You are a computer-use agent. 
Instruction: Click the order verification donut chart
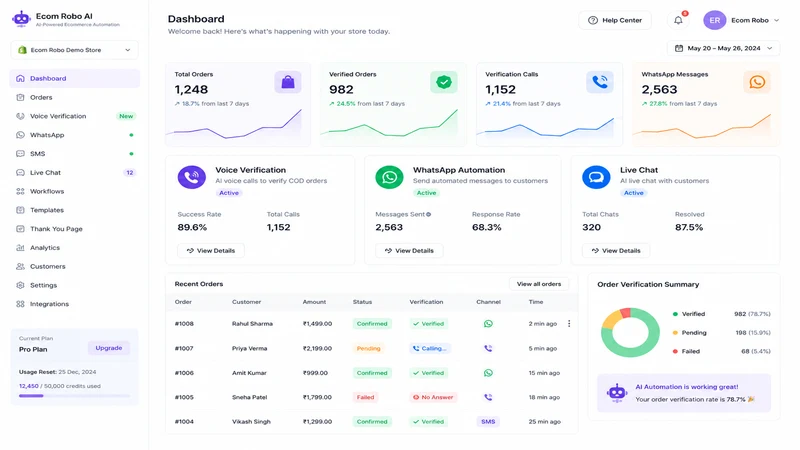(630, 333)
